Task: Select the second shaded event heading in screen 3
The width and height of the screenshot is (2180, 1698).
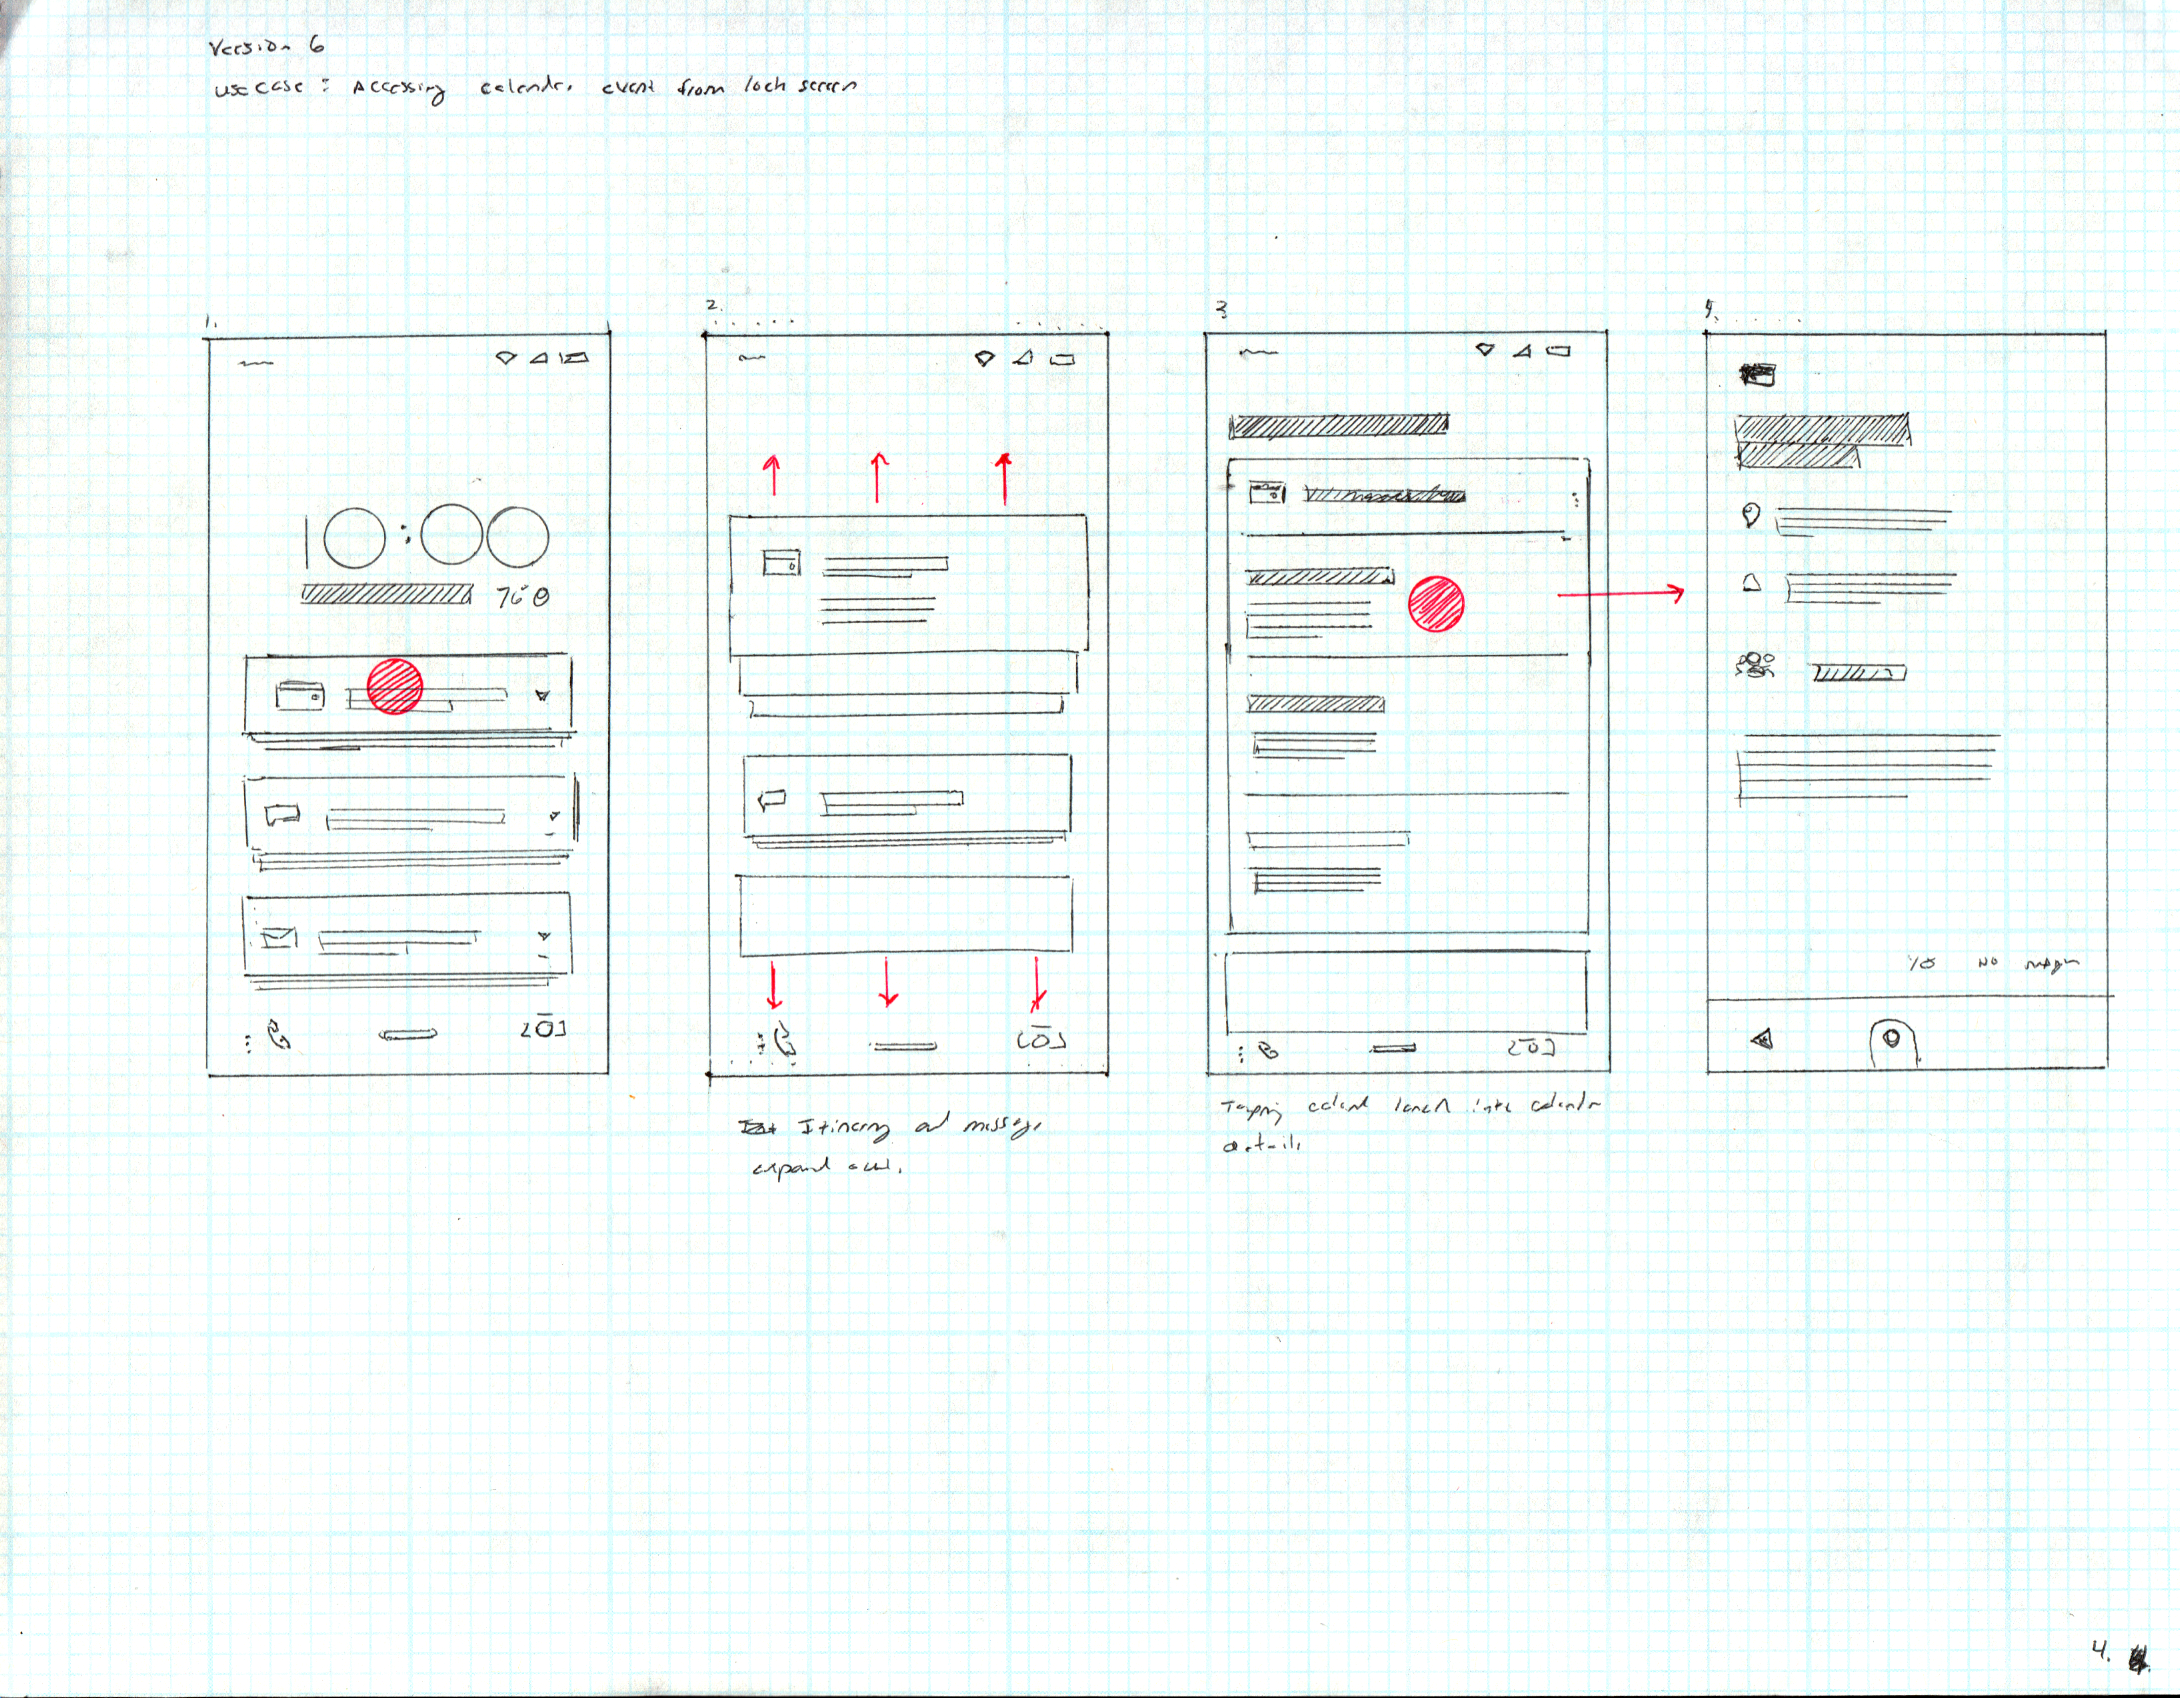Action: point(1315,704)
